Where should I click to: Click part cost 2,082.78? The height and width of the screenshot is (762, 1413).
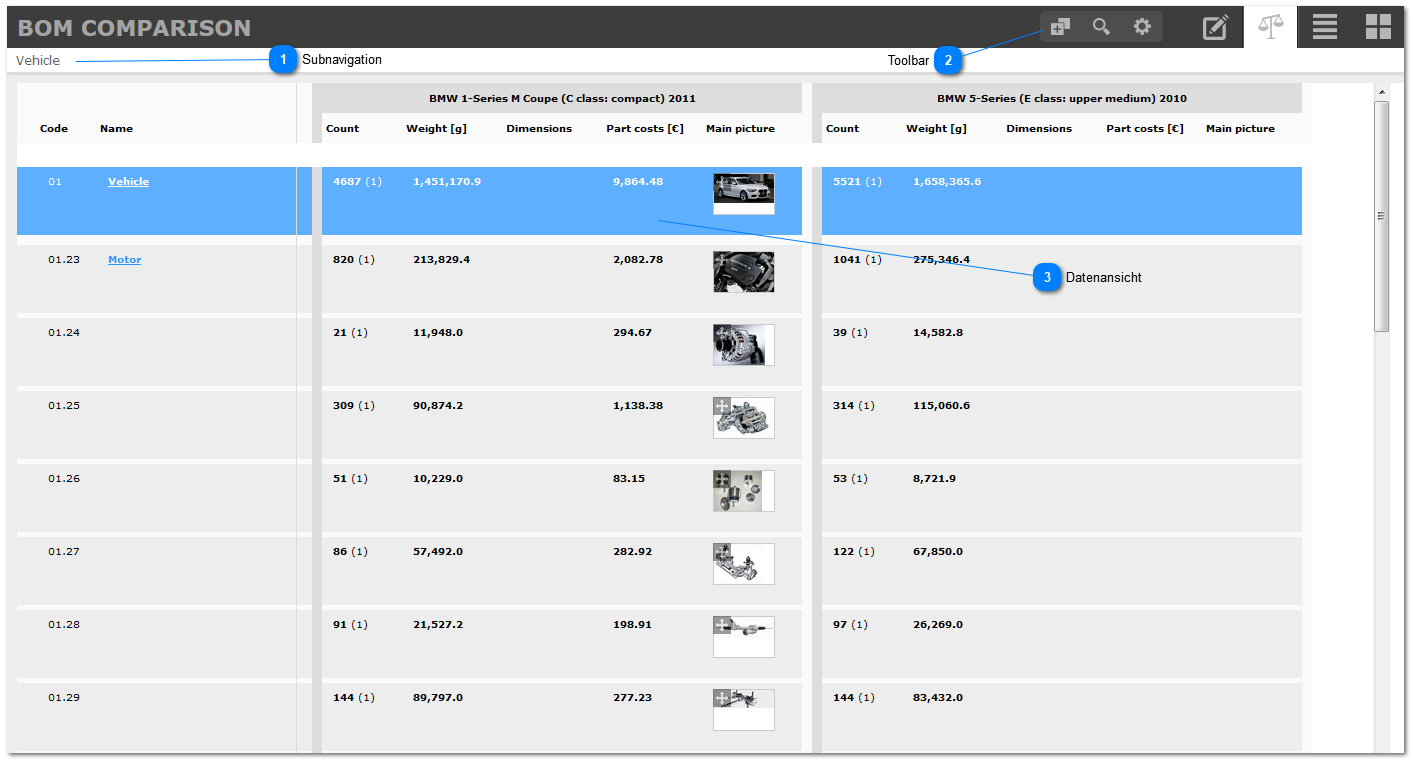pos(638,259)
